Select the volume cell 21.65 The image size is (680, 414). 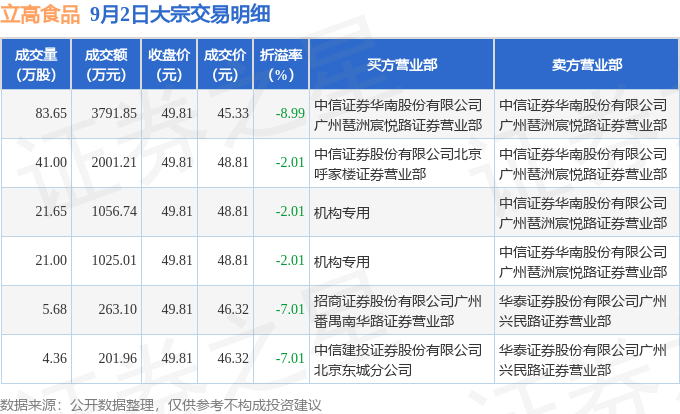(51, 212)
